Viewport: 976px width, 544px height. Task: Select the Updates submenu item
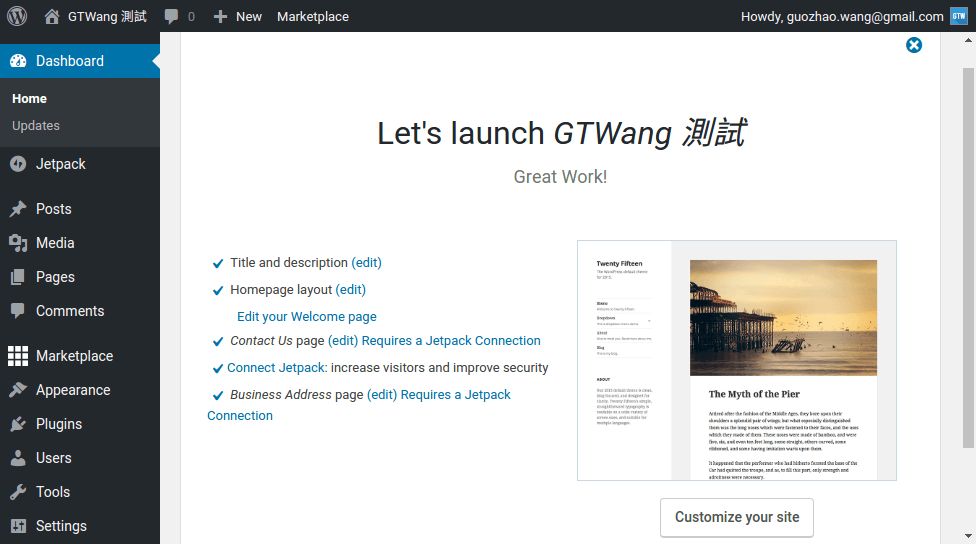pyautogui.click(x=36, y=126)
